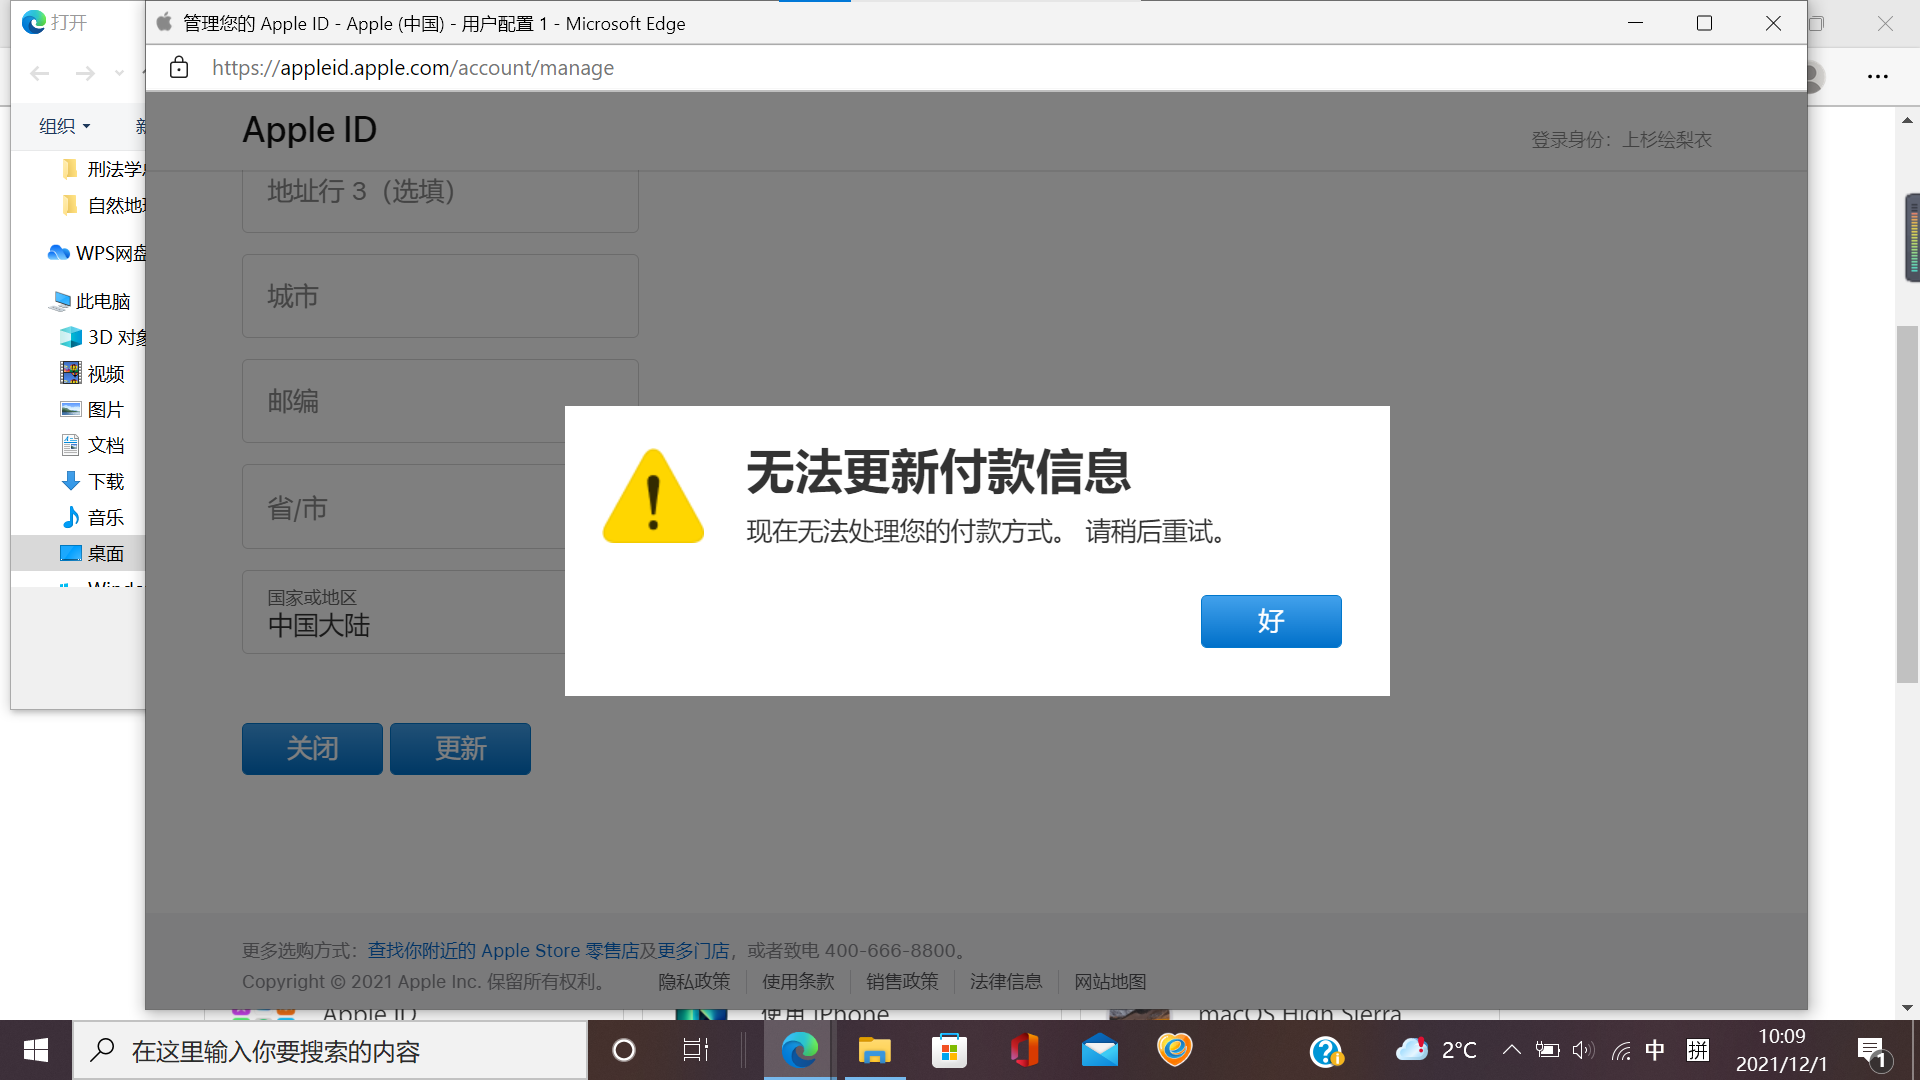
Task: Open the Office app in taskbar
Action: (1024, 1050)
